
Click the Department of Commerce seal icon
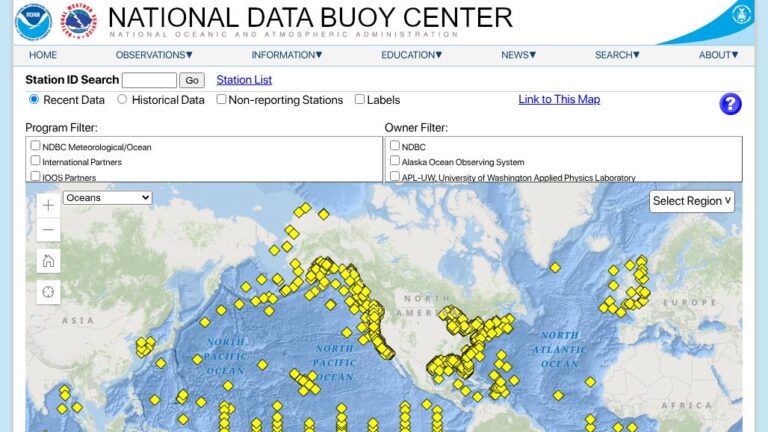[x=741, y=15]
